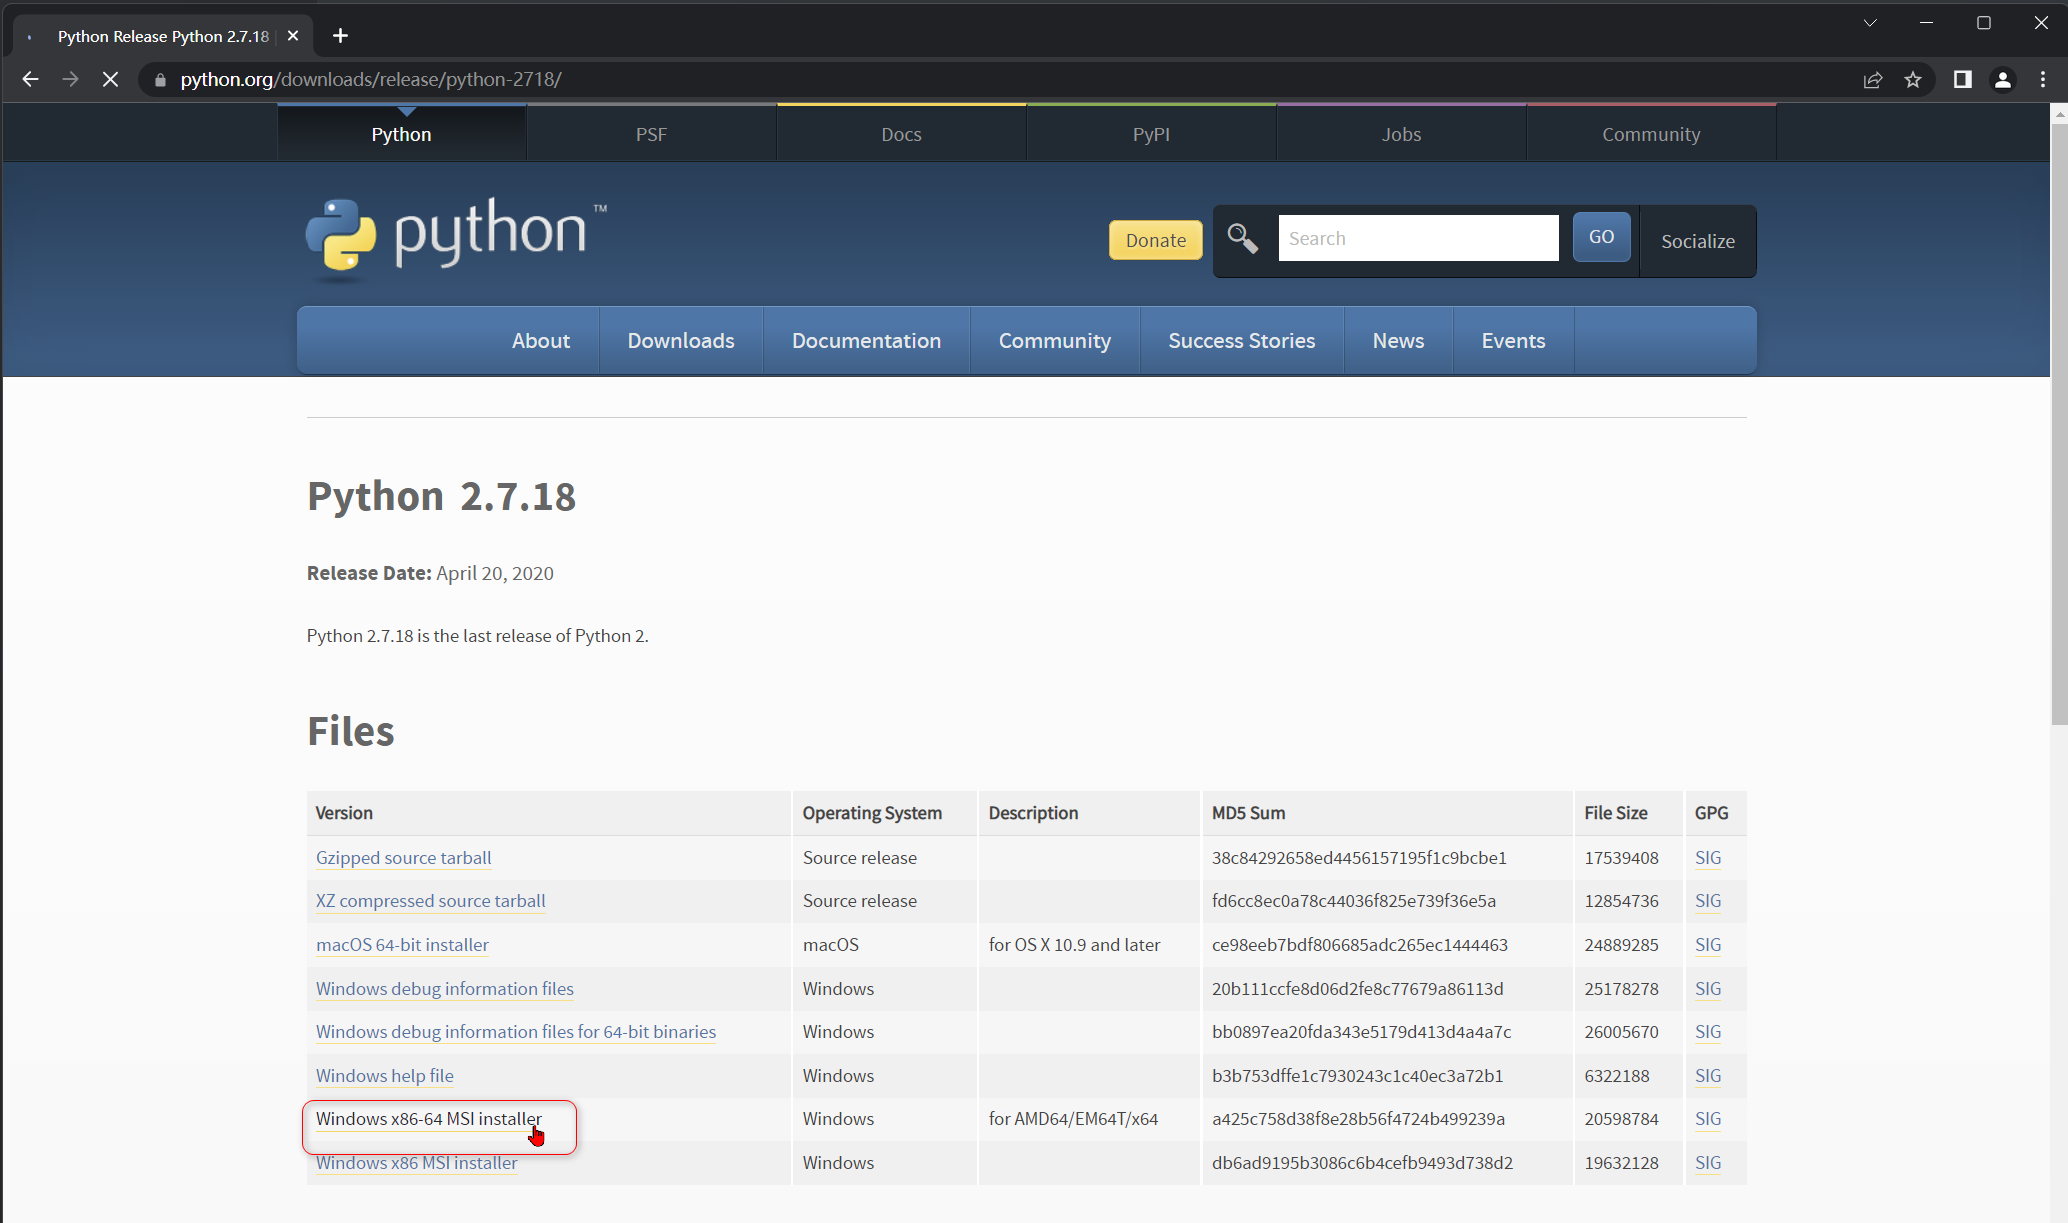Open SIG for Windows x86-64 MSI installer
The height and width of the screenshot is (1223, 2068).
[1708, 1118]
